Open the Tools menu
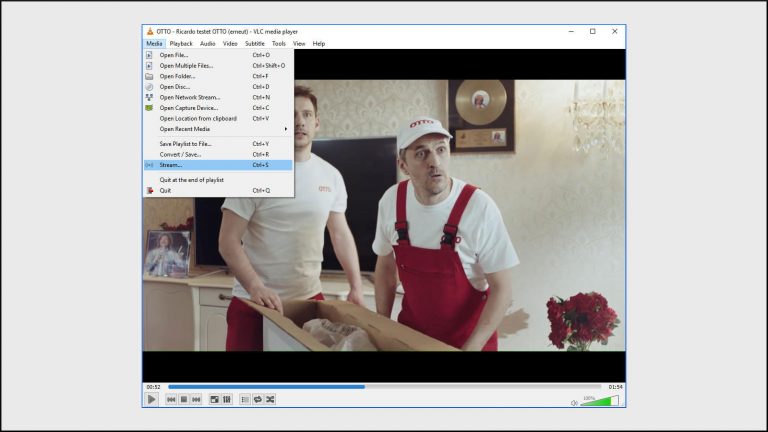The image size is (768, 432). coord(279,44)
